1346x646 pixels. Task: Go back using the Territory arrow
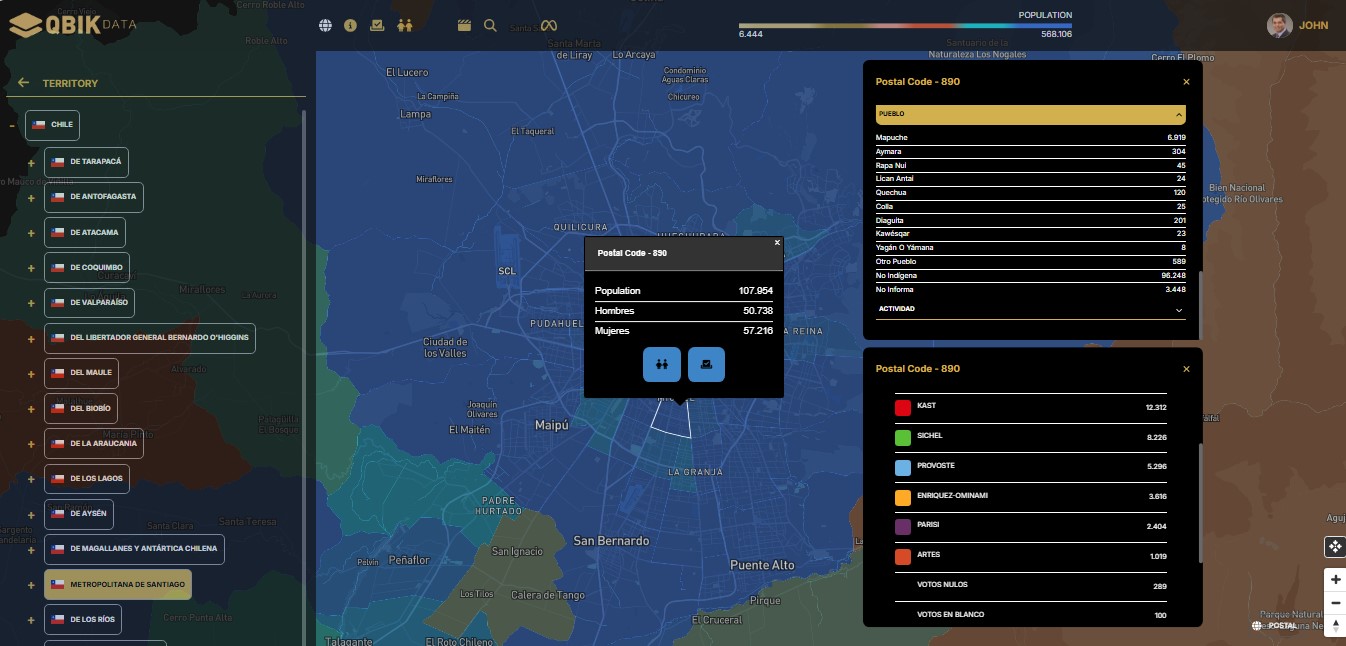pos(23,83)
